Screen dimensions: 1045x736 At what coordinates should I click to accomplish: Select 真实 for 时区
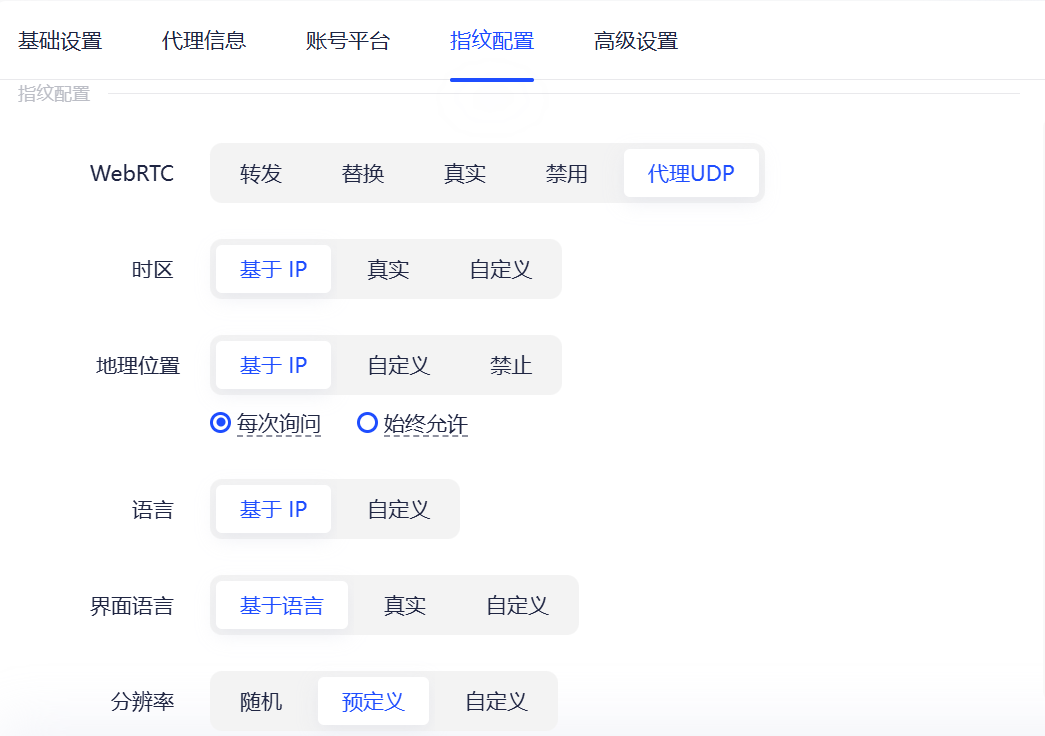click(x=388, y=269)
